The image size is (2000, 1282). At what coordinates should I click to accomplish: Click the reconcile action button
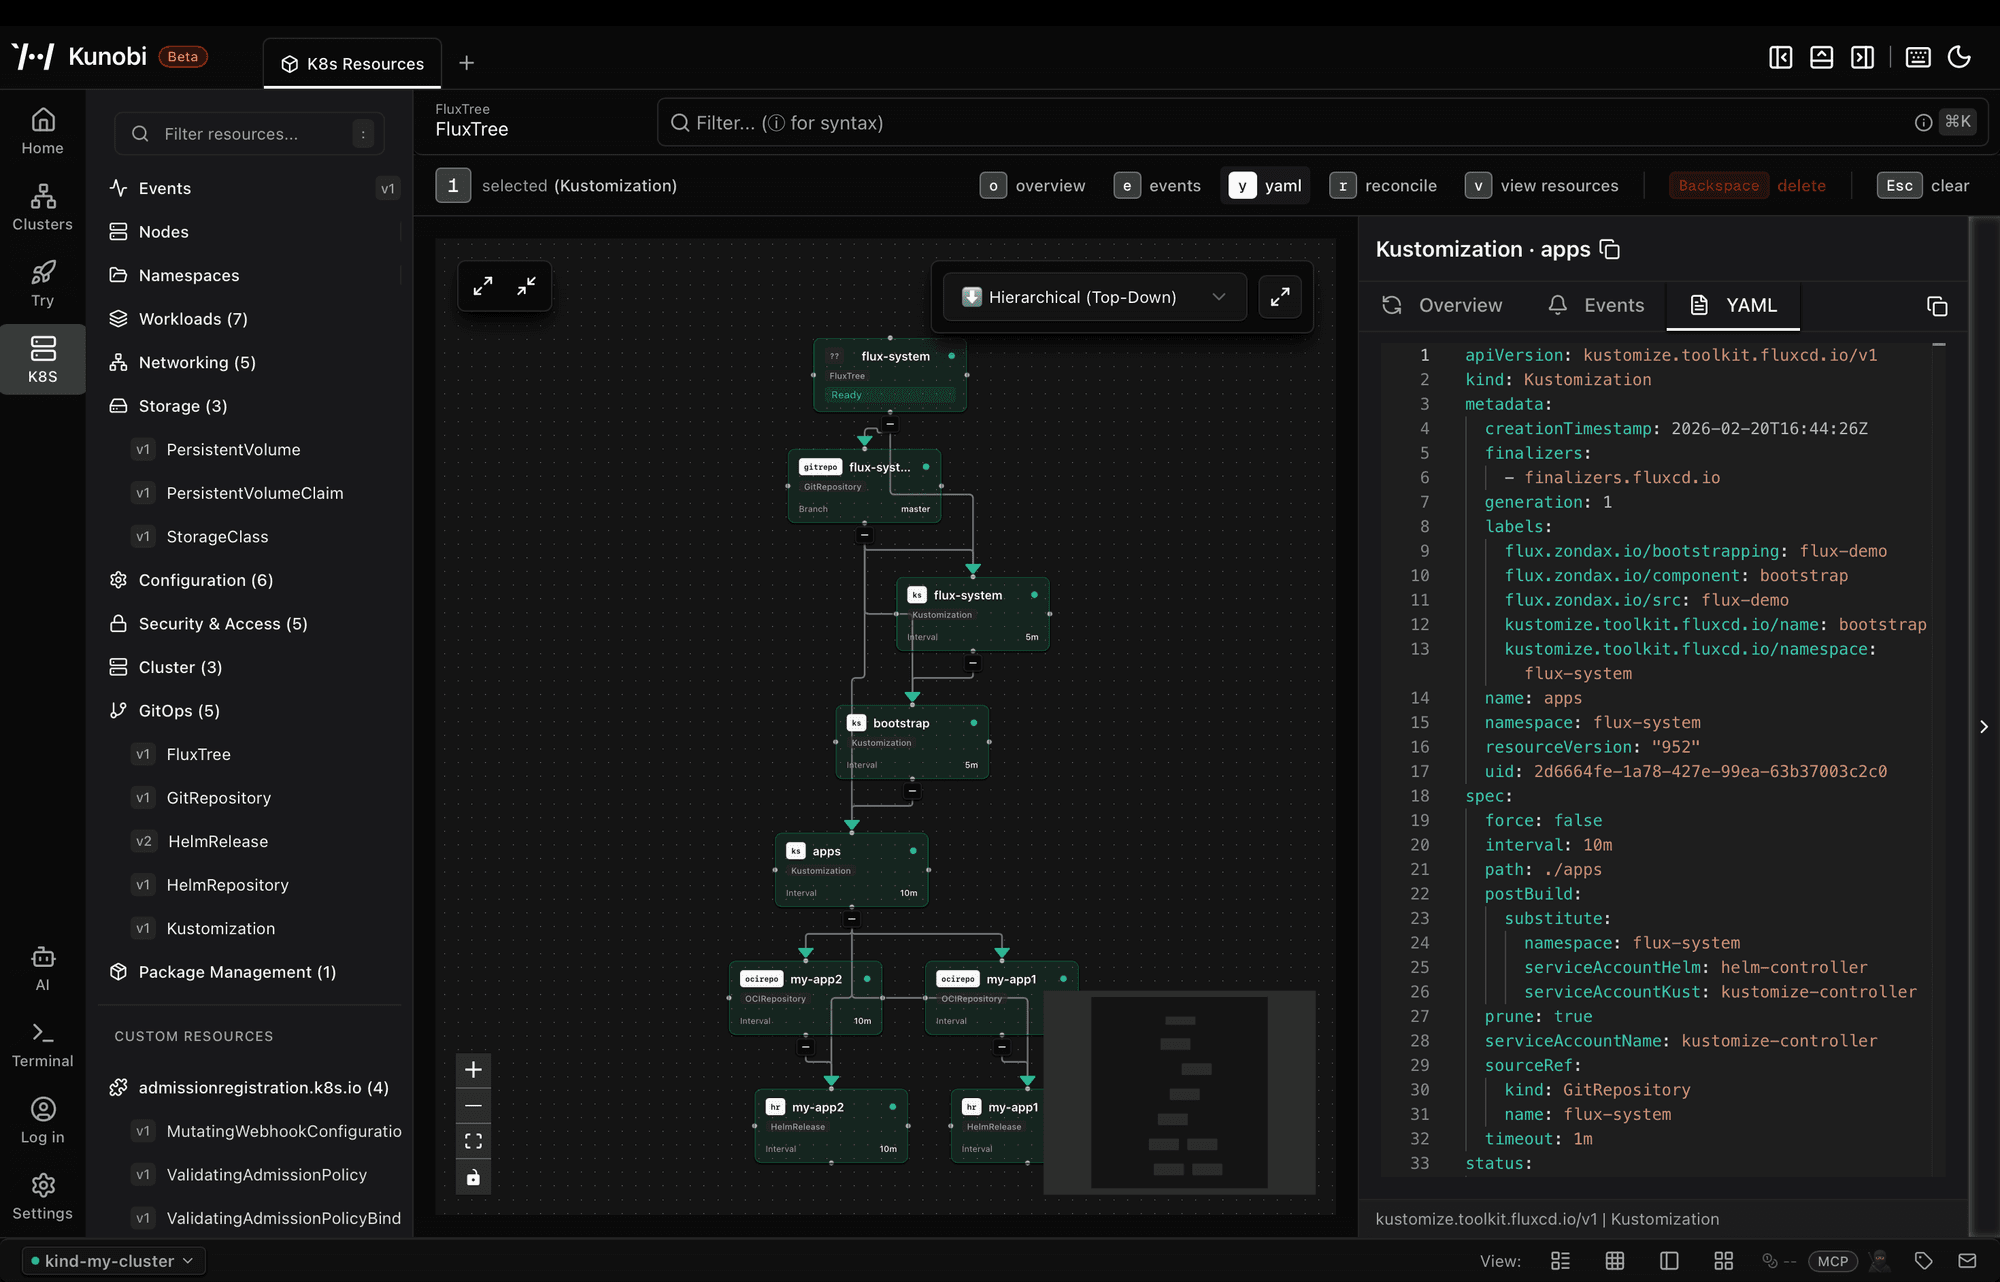(1383, 186)
